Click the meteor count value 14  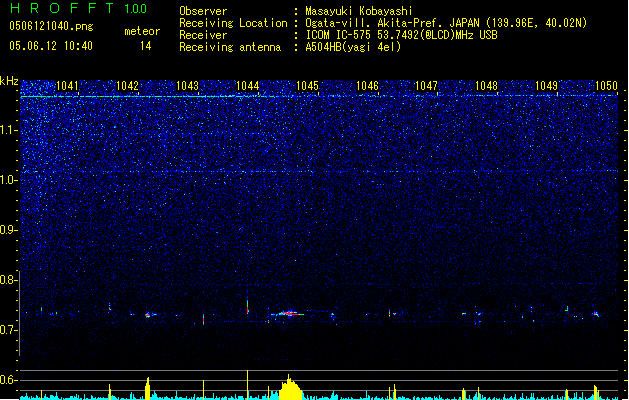(146, 46)
